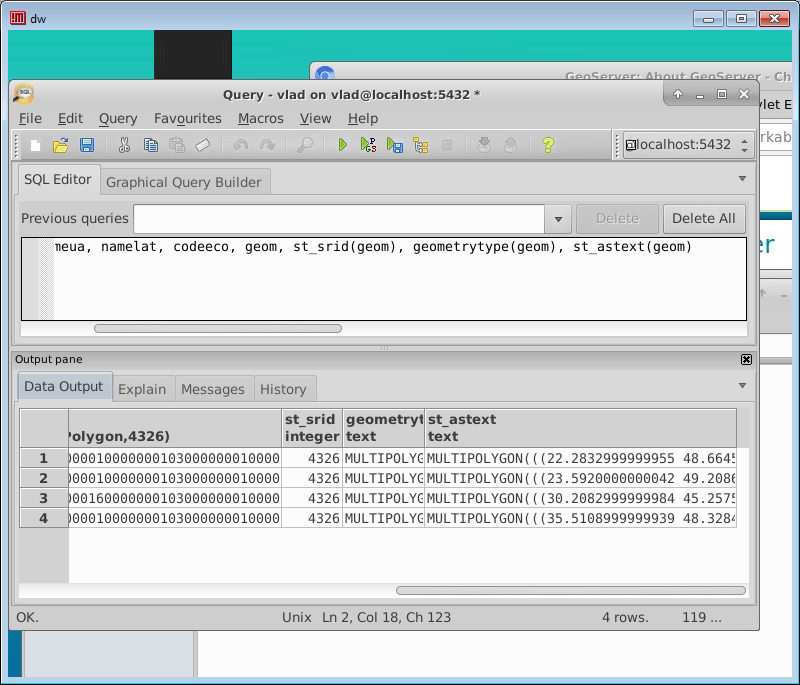Open help with the yellow question mark icon
This screenshot has width=800, height=685.
(548, 145)
